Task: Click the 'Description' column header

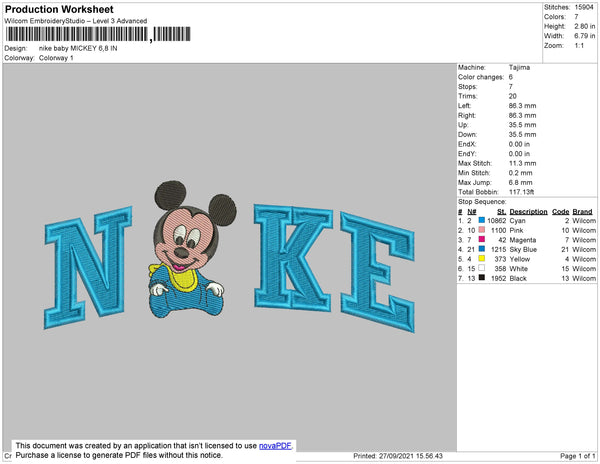Action: pyautogui.click(x=528, y=212)
